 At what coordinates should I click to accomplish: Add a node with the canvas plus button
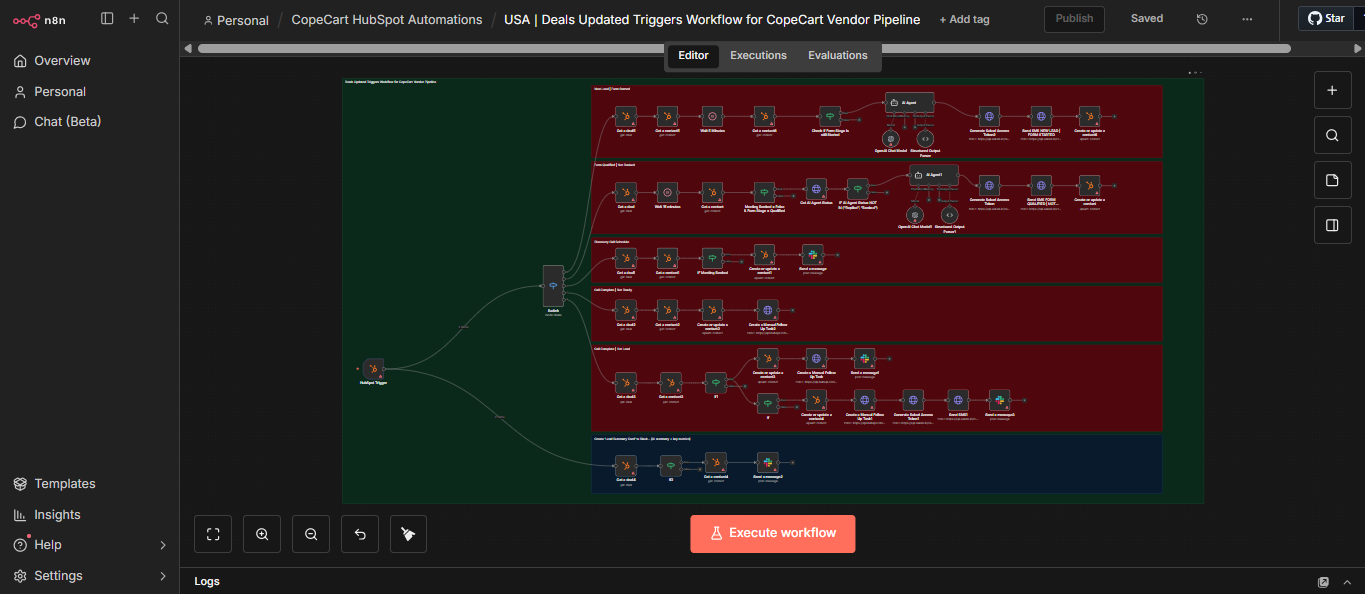click(1331, 90)
